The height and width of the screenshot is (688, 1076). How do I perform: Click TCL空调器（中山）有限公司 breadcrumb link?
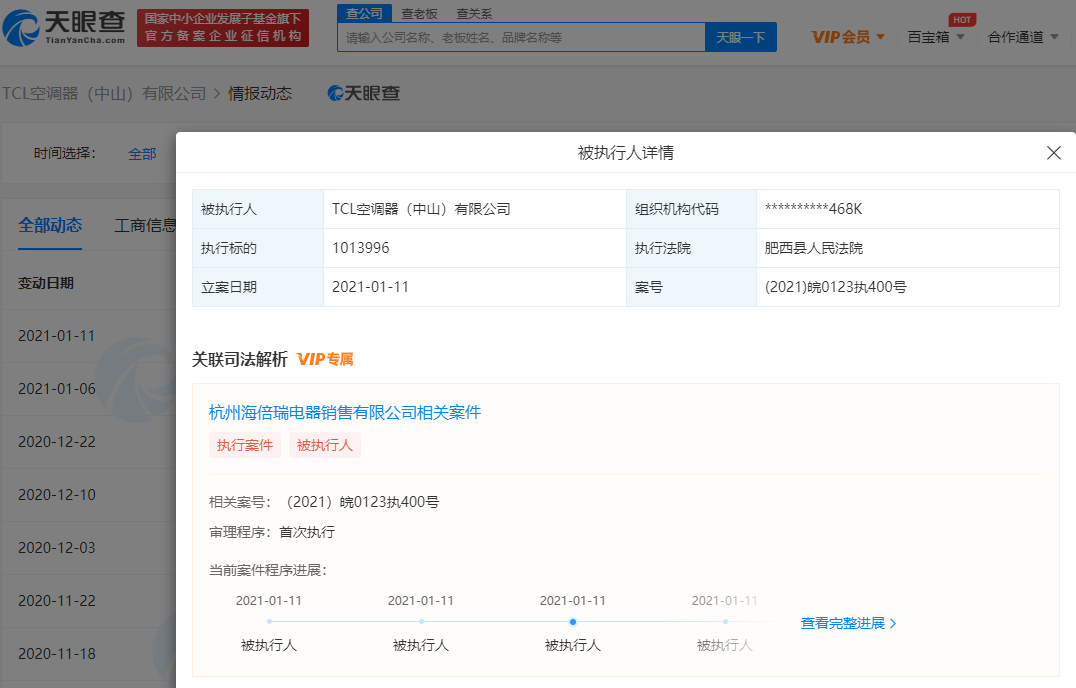[103, 93]
